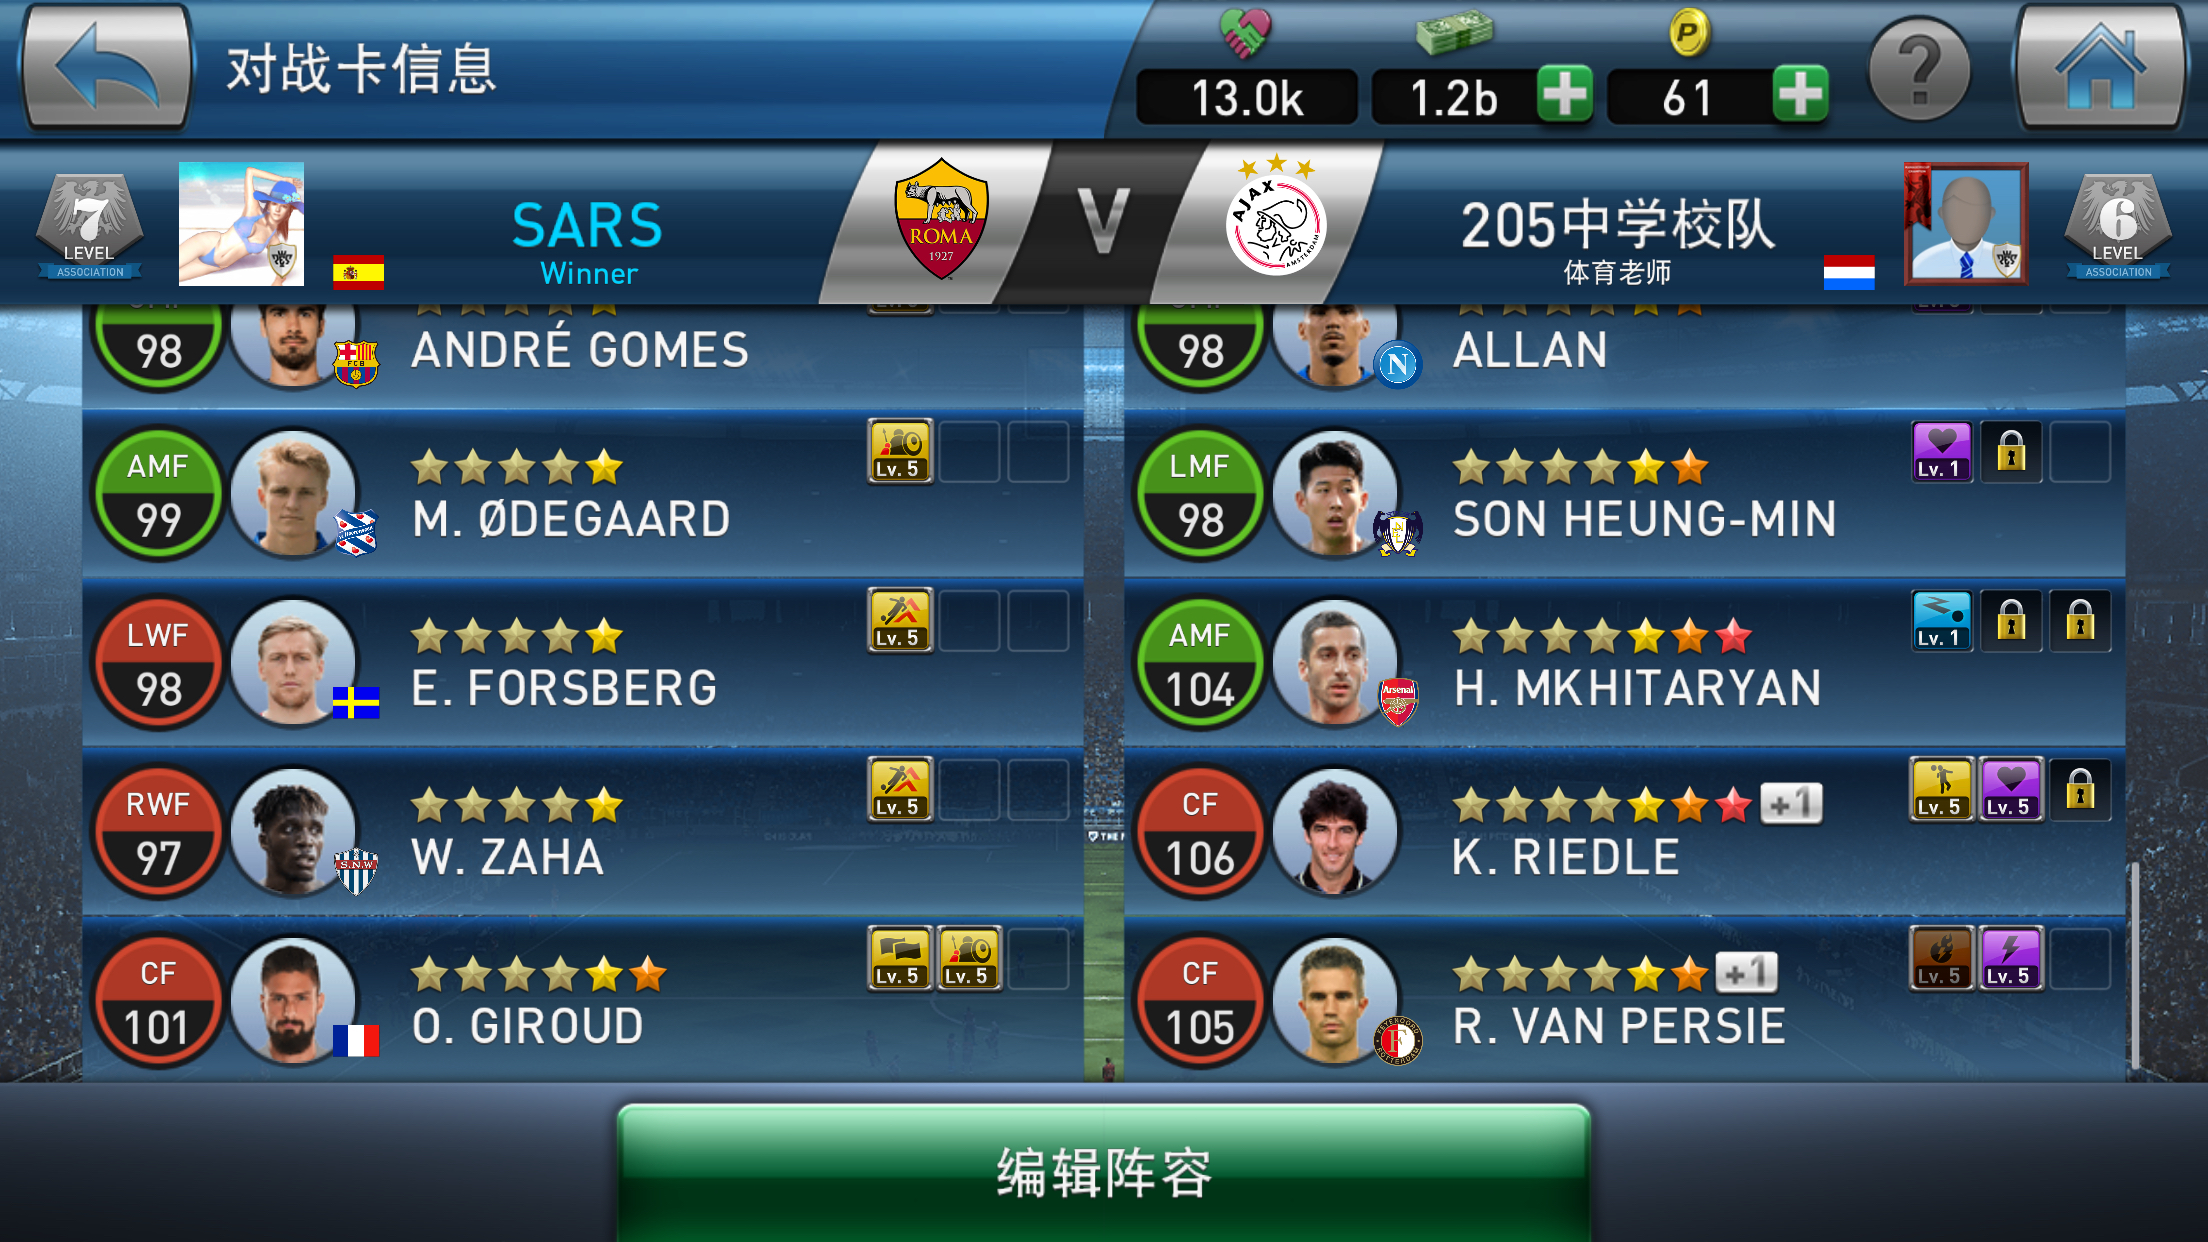Viewport: 2208px width, 1242px height.
Task: Select W. Zaha player portrait
Action: tap(294, 831)
